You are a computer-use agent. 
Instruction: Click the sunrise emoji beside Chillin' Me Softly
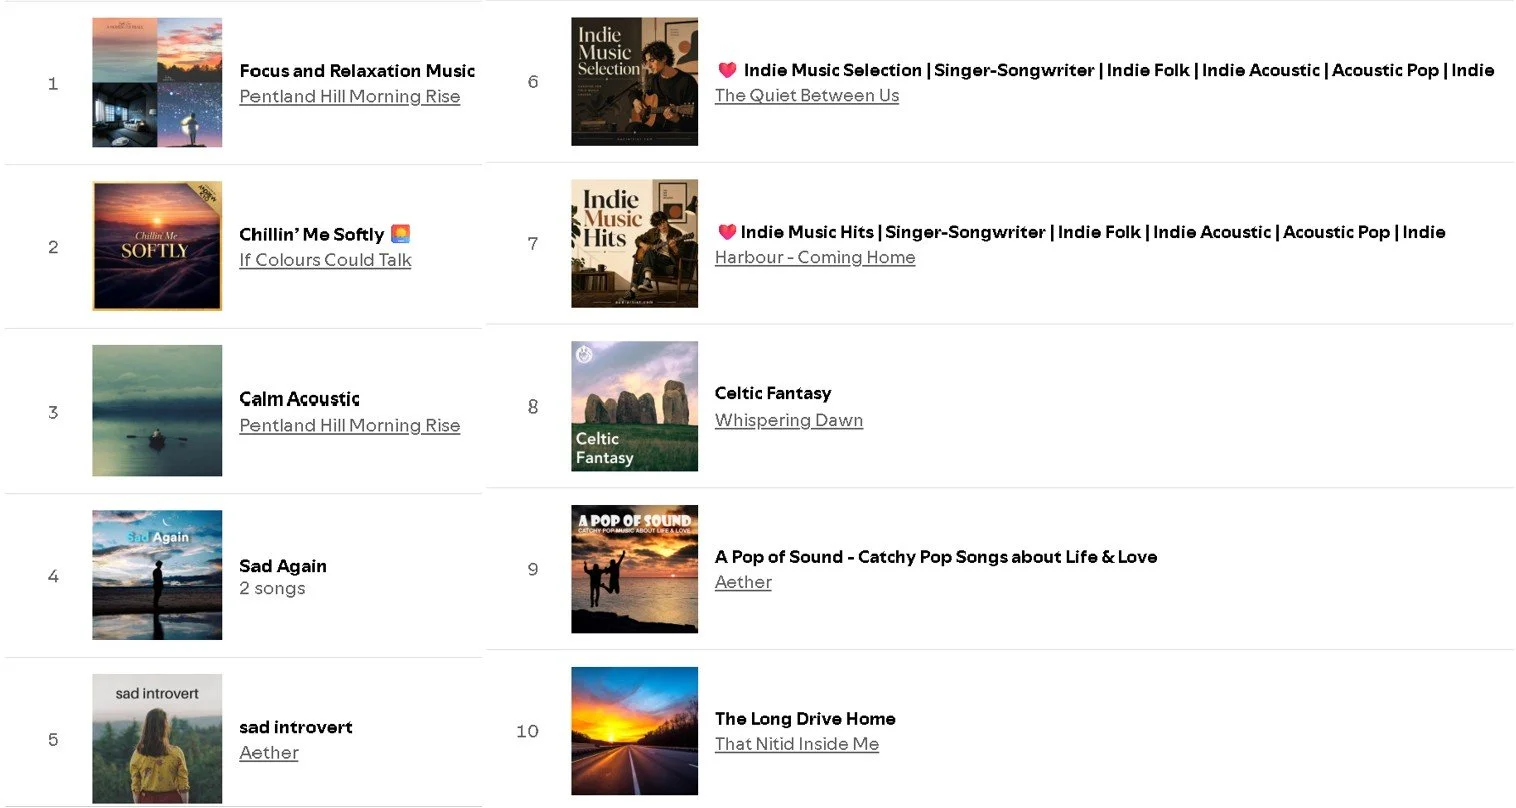pos(400,234)
